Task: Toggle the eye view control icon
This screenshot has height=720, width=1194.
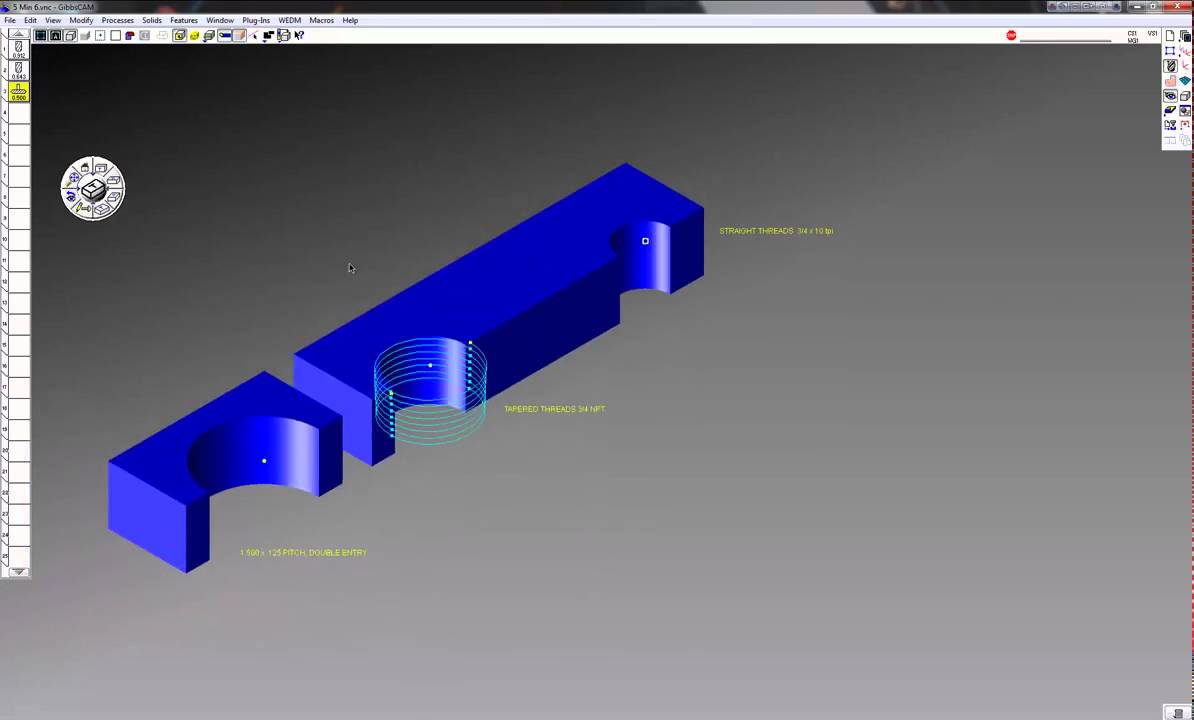Action: pyautogui.click(x=1170, y=96)
